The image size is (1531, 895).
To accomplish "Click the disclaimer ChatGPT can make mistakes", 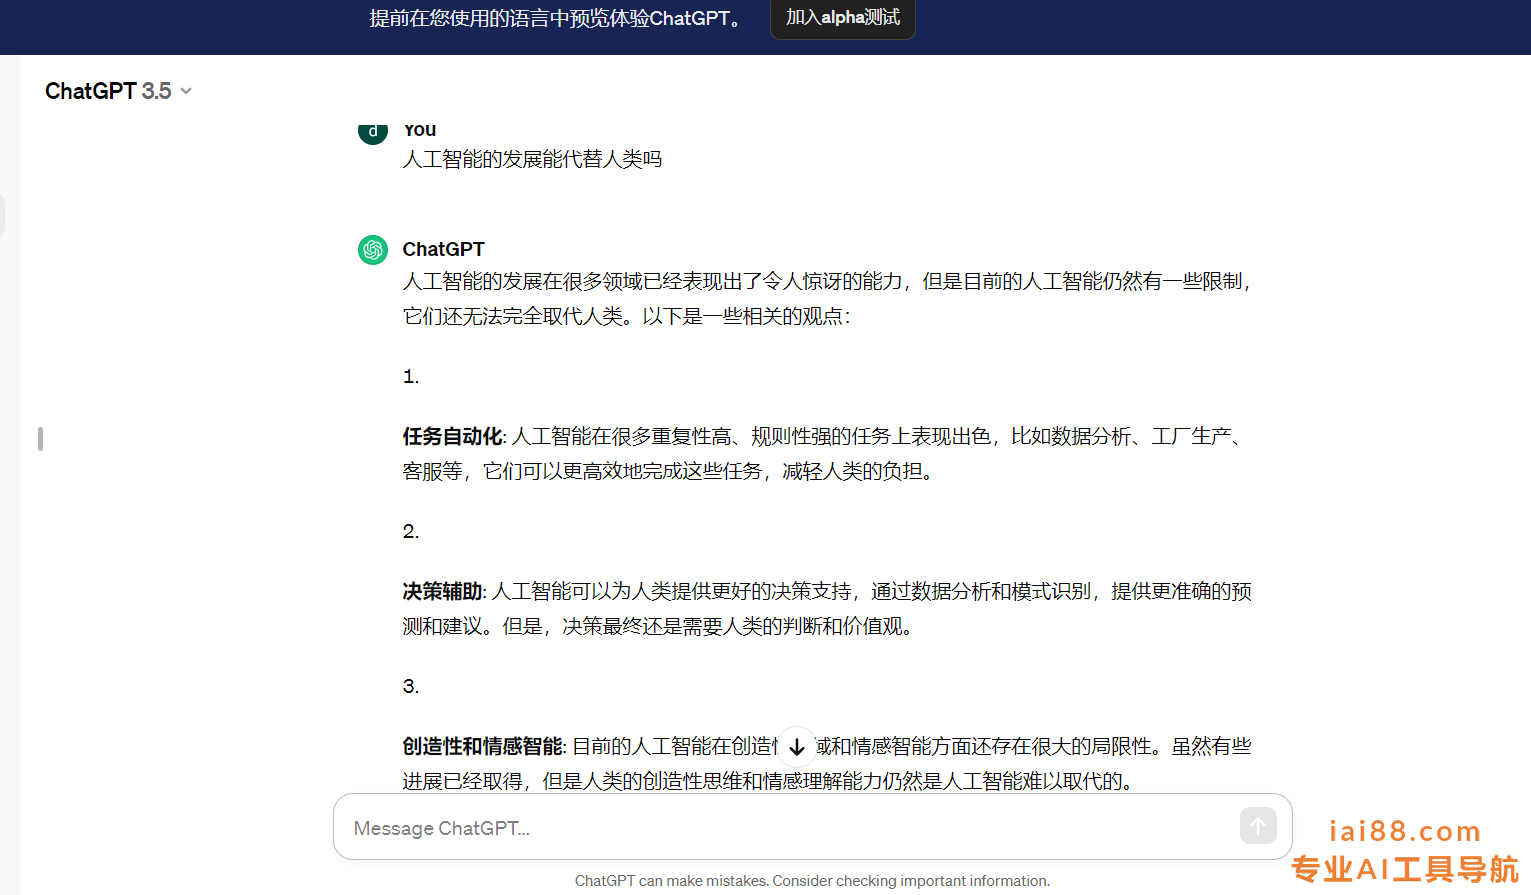I will click(812, 881).
